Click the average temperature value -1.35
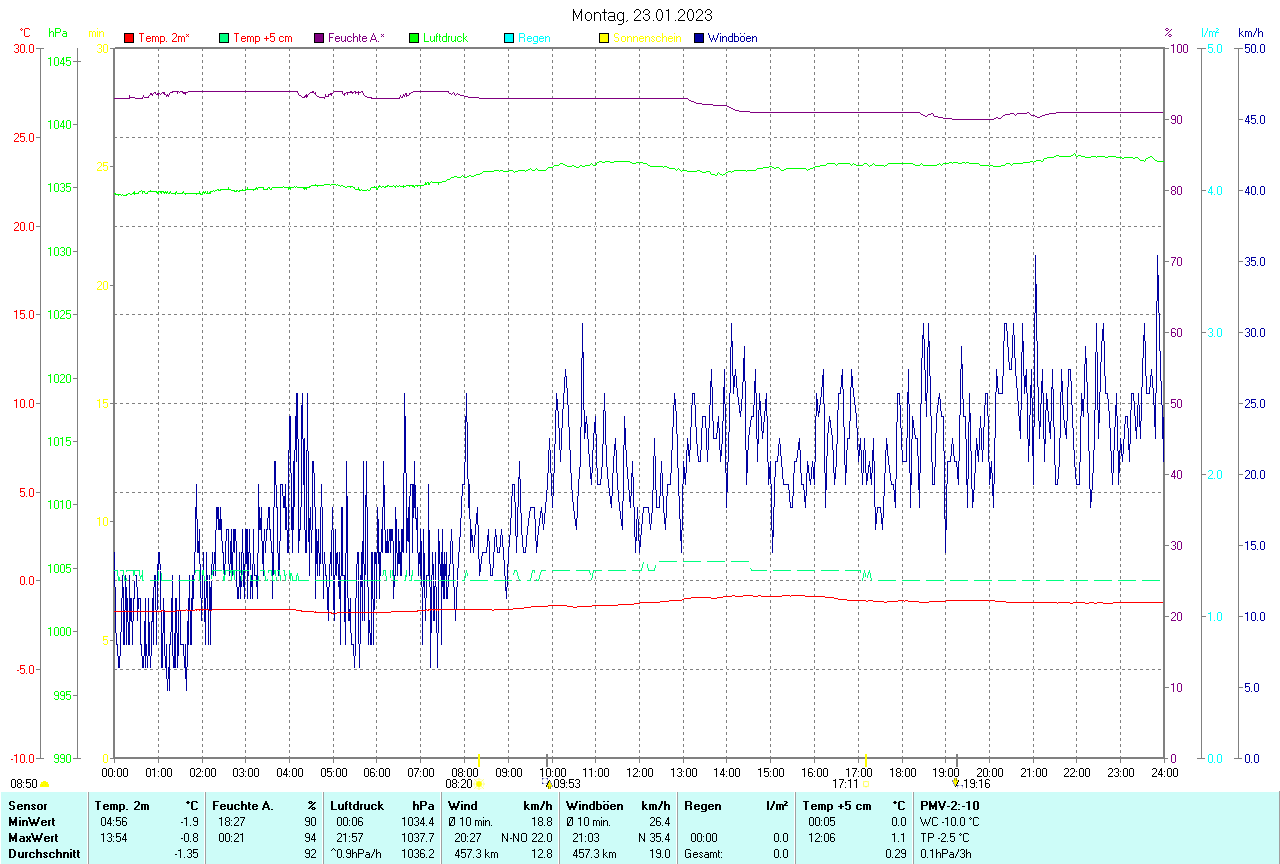Screen dimensions: 1280x864 186,854
